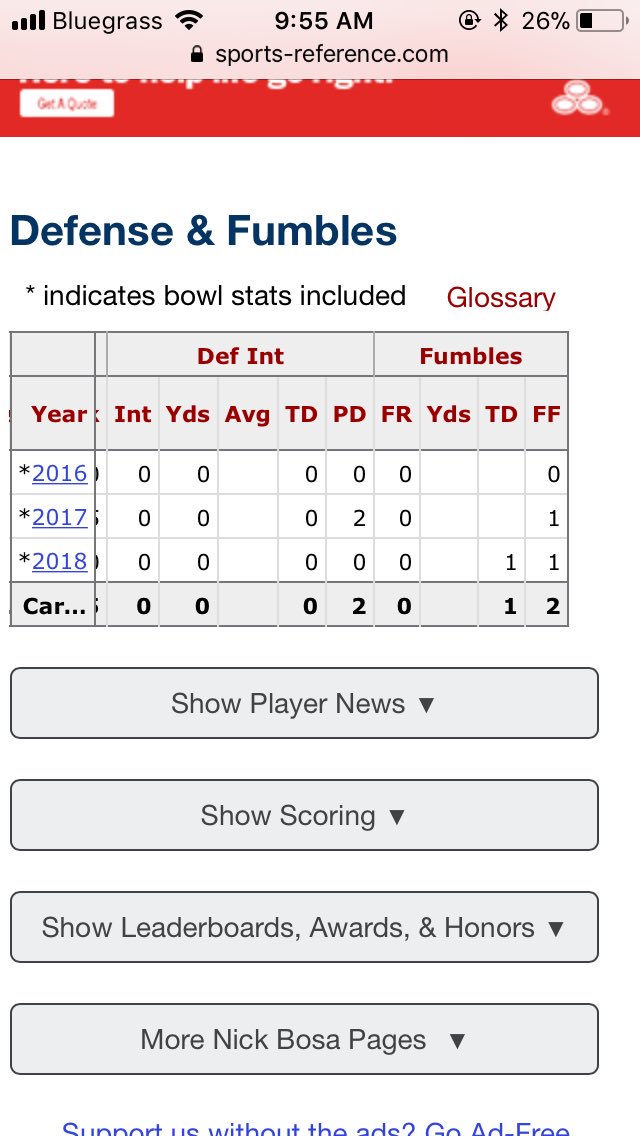Viewport: 640px width, 1136px height.
Task: Tap the Wi-Fi status icon
Action: pos(188,21)
